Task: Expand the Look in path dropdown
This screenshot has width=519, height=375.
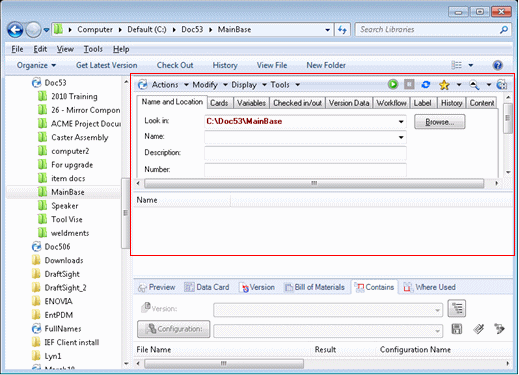Action: (401, 122)
